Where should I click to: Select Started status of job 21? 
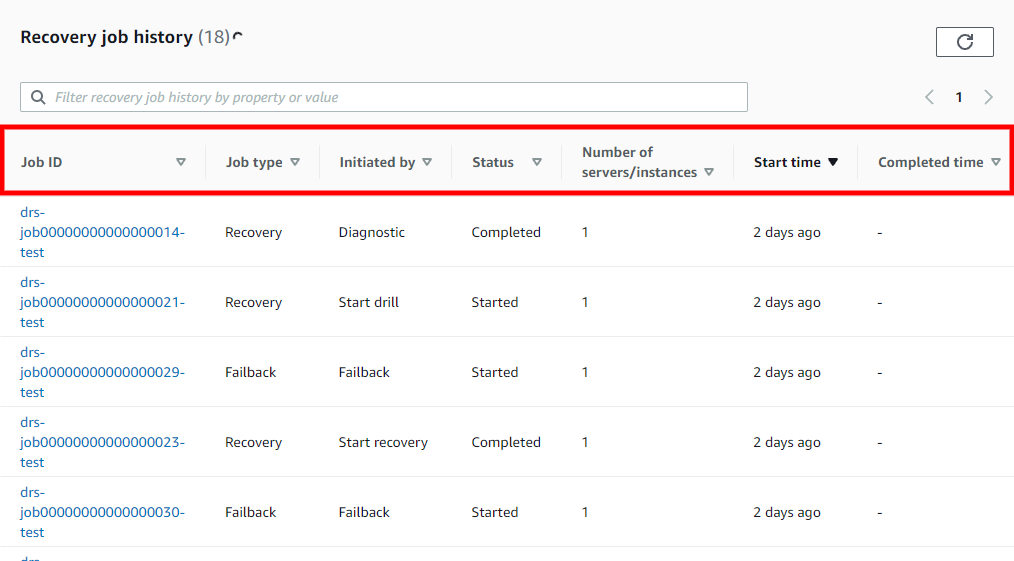pos(495,302)
